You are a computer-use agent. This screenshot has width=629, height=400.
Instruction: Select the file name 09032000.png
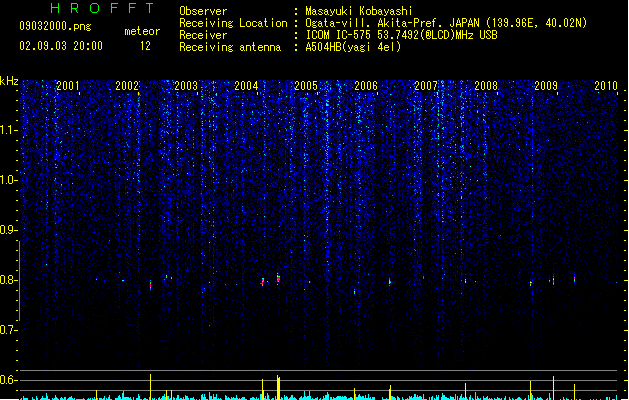coord(55,26)
